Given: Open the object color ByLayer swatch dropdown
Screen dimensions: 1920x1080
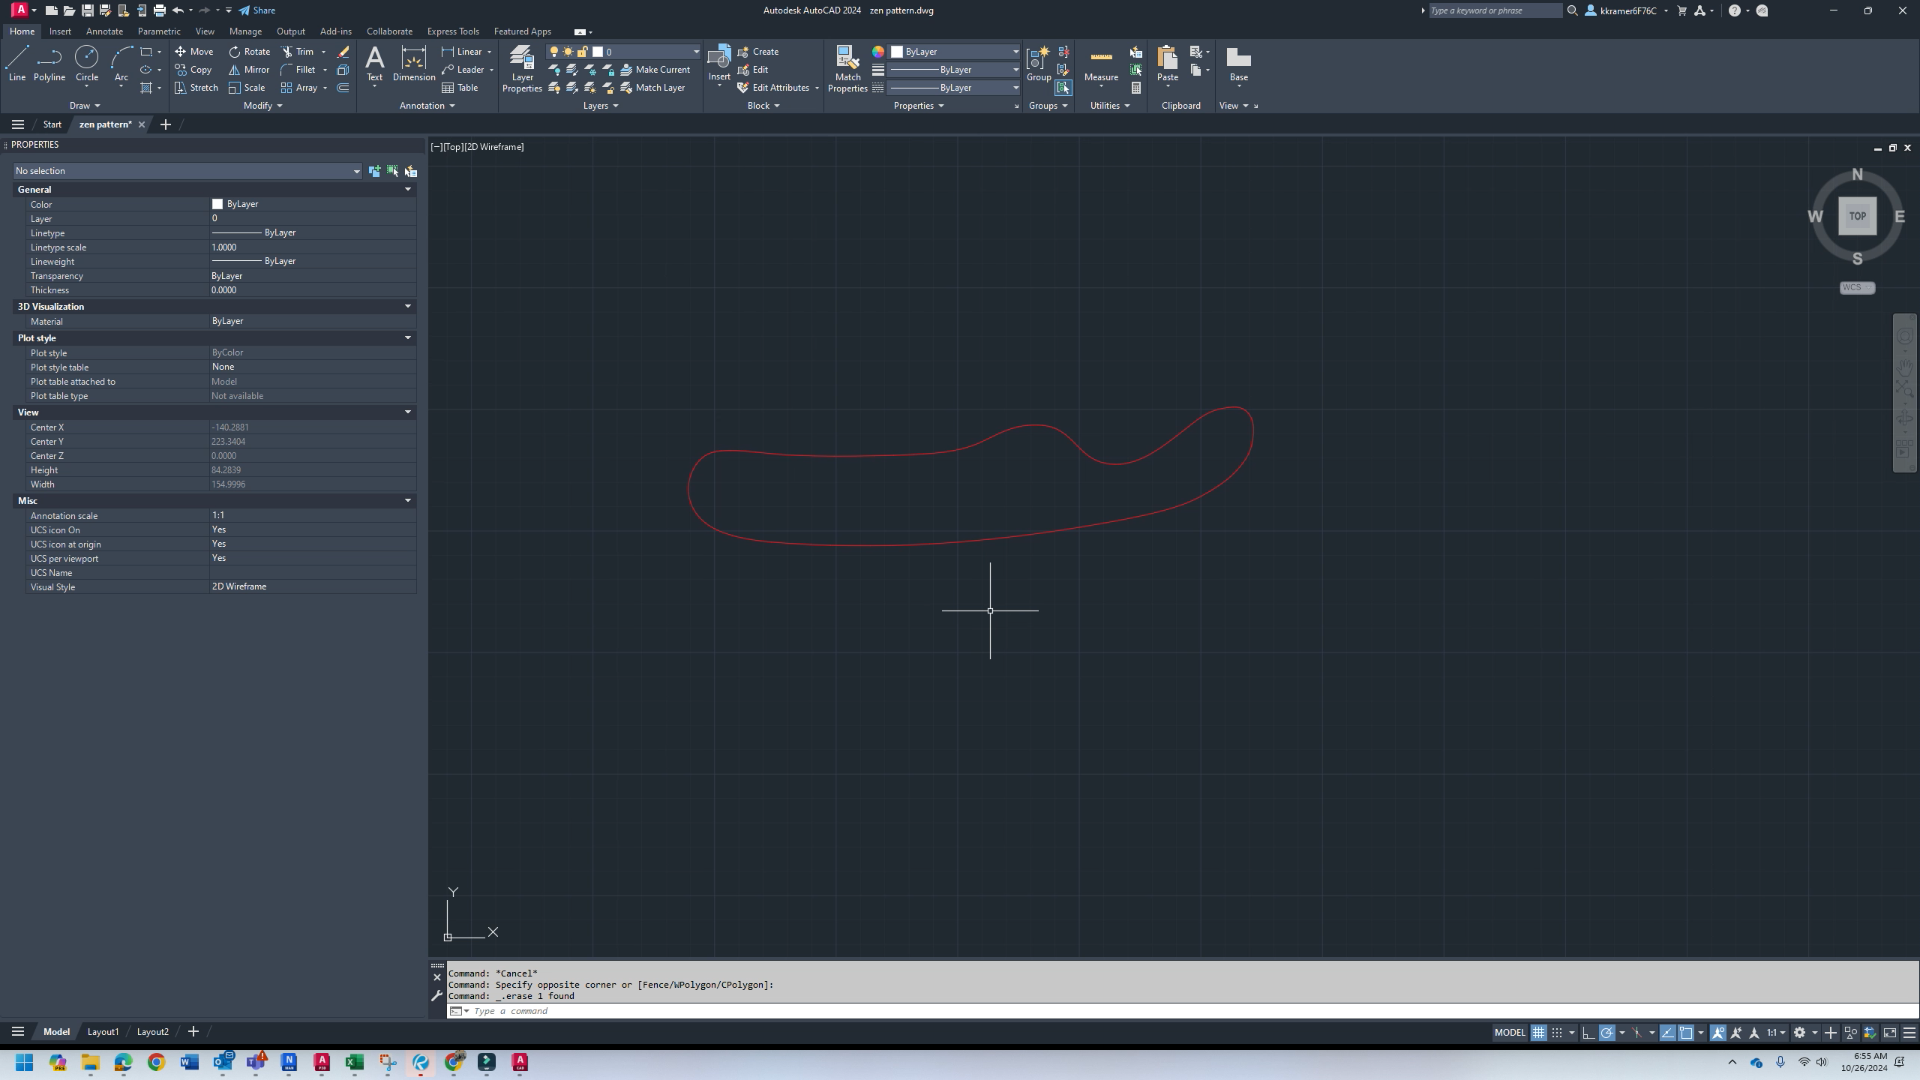Looking at the screenshot, I should coord(955,52).
